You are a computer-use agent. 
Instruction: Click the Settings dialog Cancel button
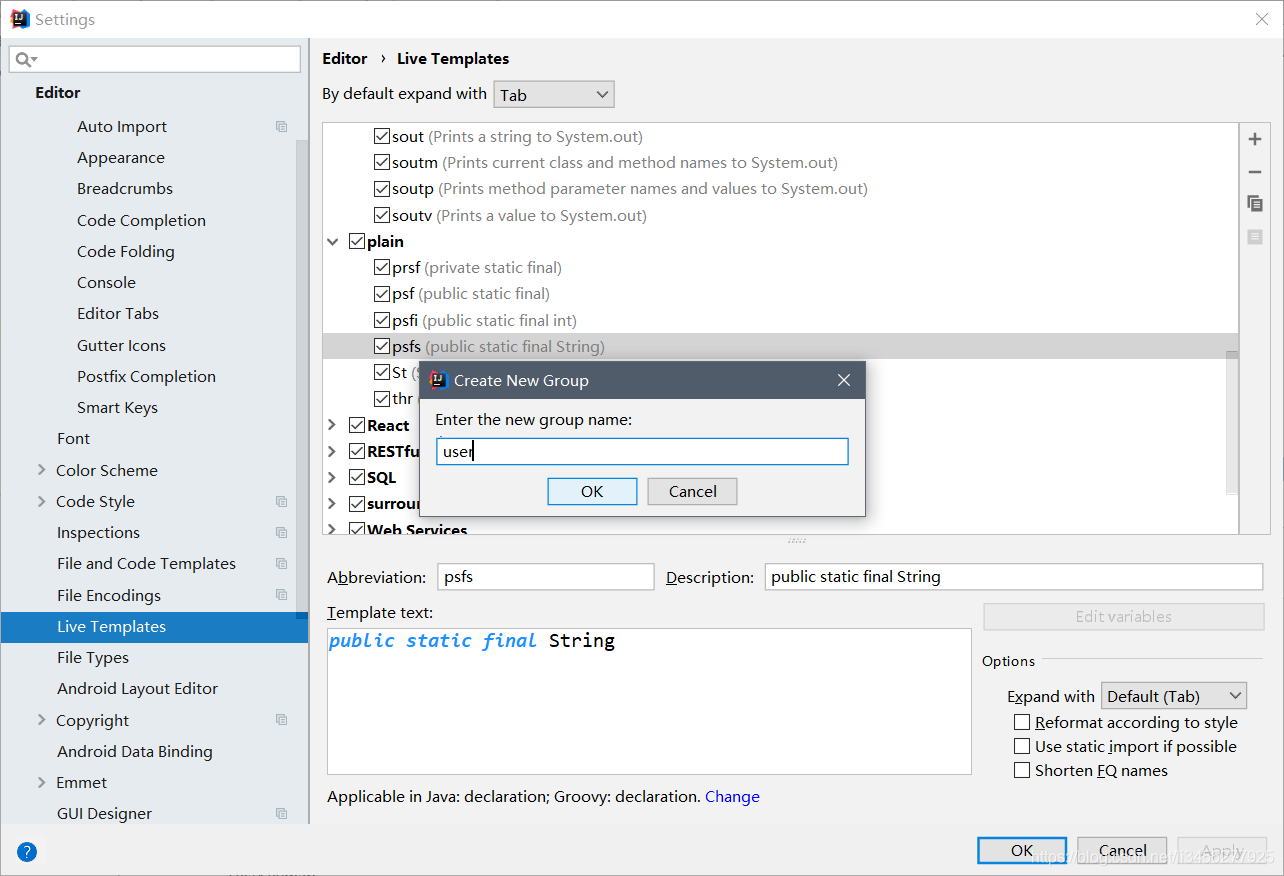point(1122,850)
